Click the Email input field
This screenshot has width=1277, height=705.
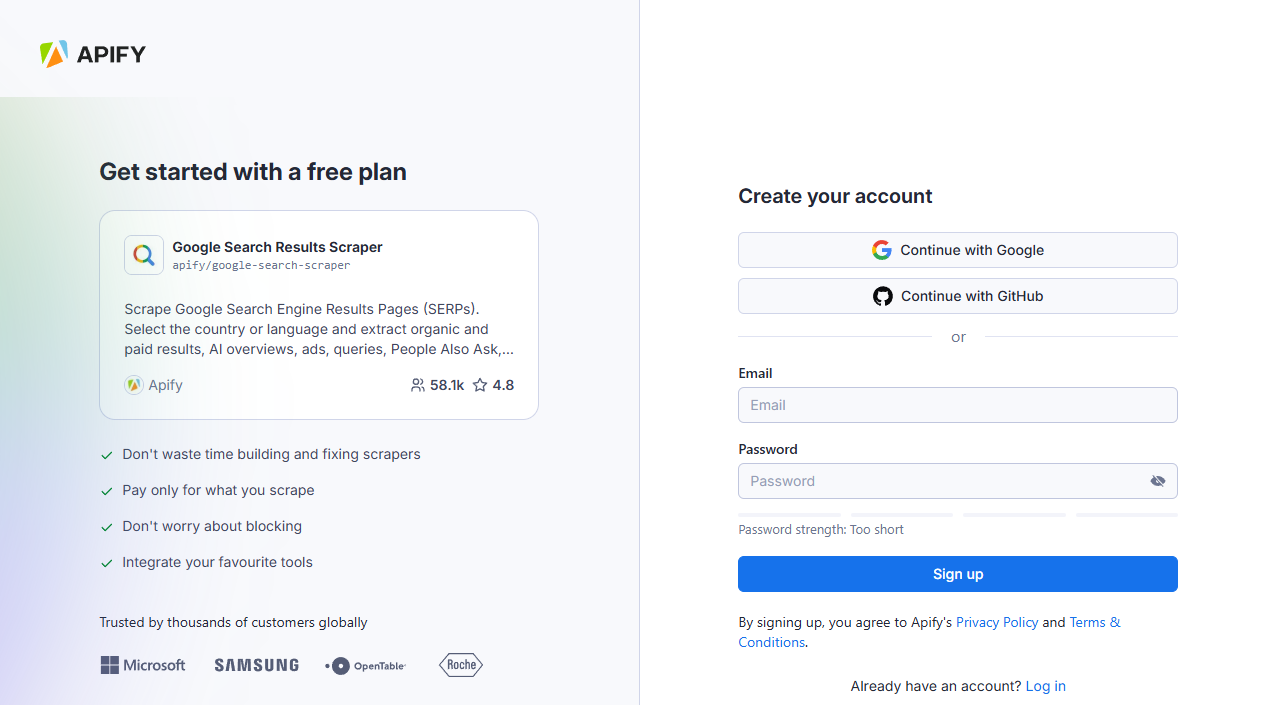957,405
